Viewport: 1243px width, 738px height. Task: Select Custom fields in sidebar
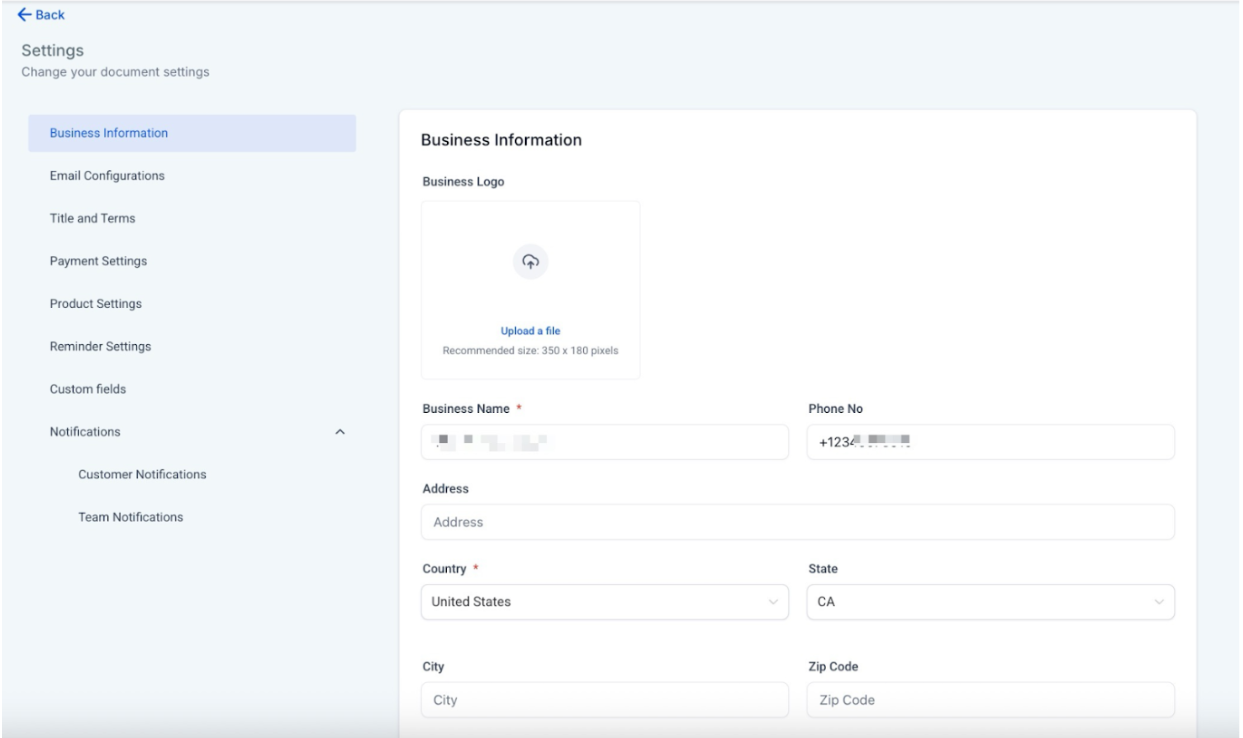coord(89,389)
